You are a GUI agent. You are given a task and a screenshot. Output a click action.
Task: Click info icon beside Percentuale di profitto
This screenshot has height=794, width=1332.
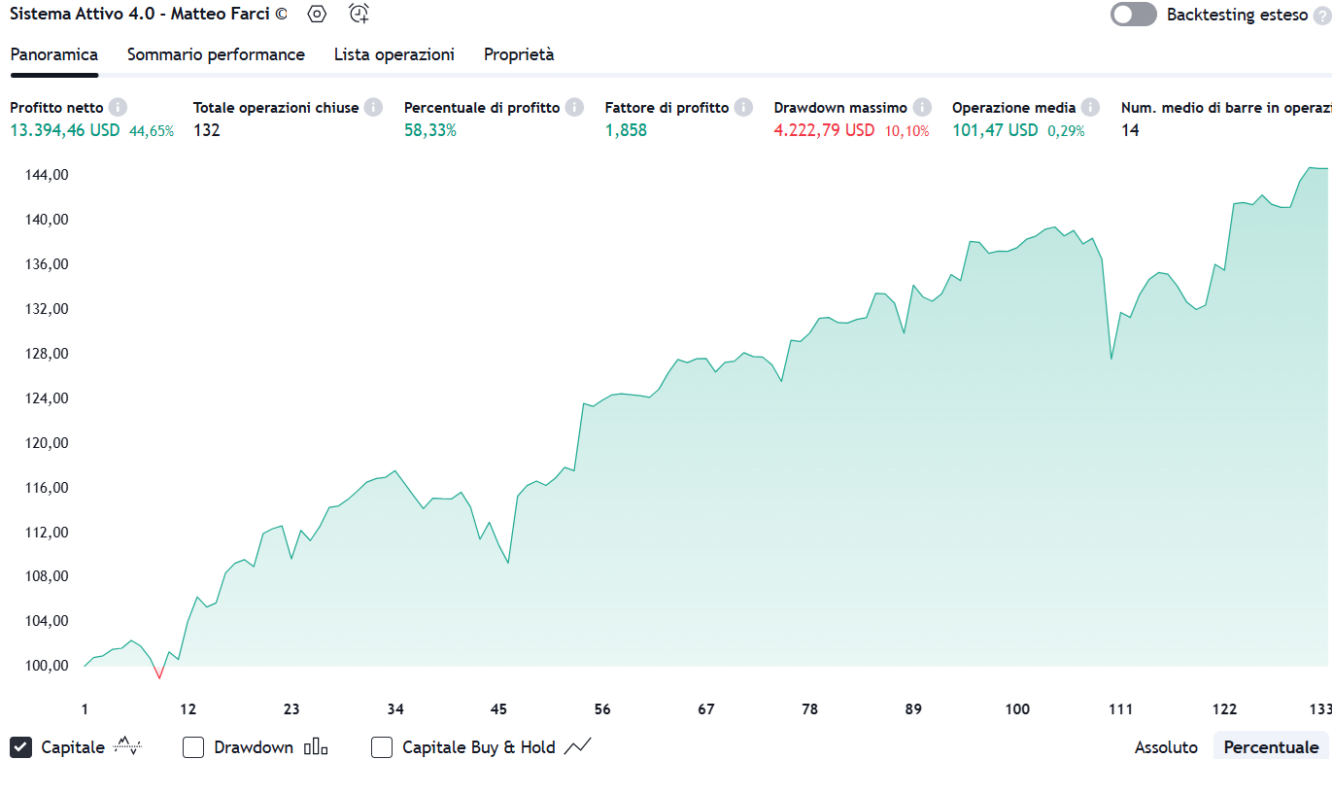[574, 107]
